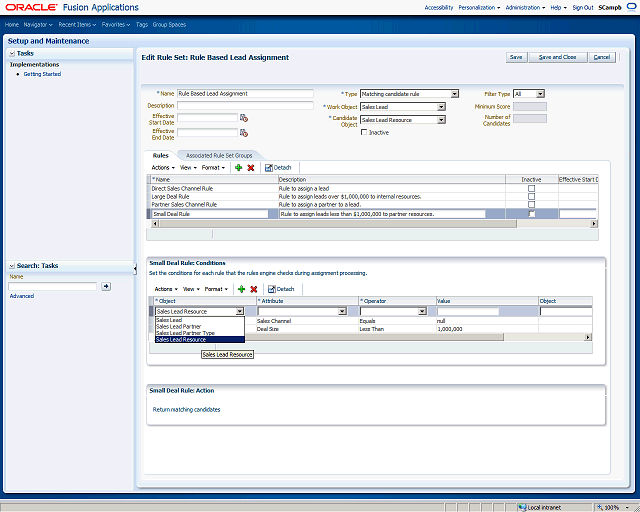This screenshot has width=640, height=512.
Task: Switch to the Rules tab
Action: click(160, 156)
